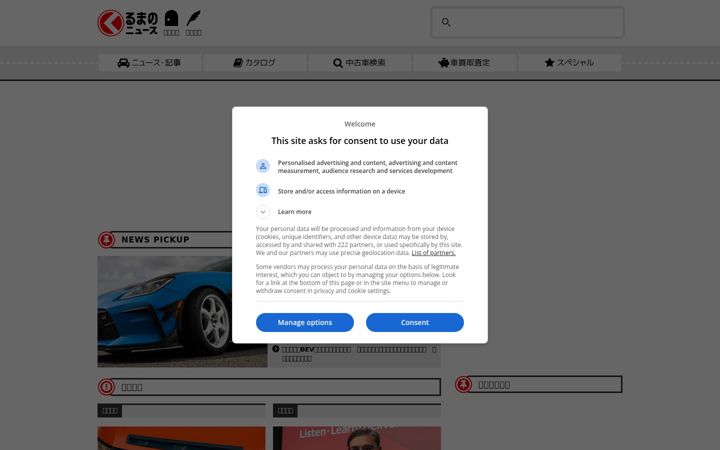720x450 pixels.
Task: Click the car icon in navigation
Action: point(123,62)
